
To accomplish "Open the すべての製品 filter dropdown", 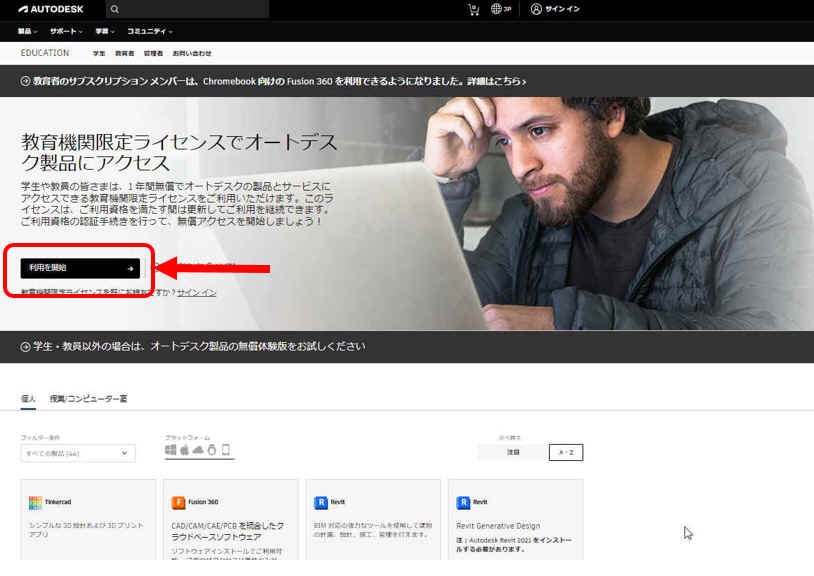I will [78, 453].
